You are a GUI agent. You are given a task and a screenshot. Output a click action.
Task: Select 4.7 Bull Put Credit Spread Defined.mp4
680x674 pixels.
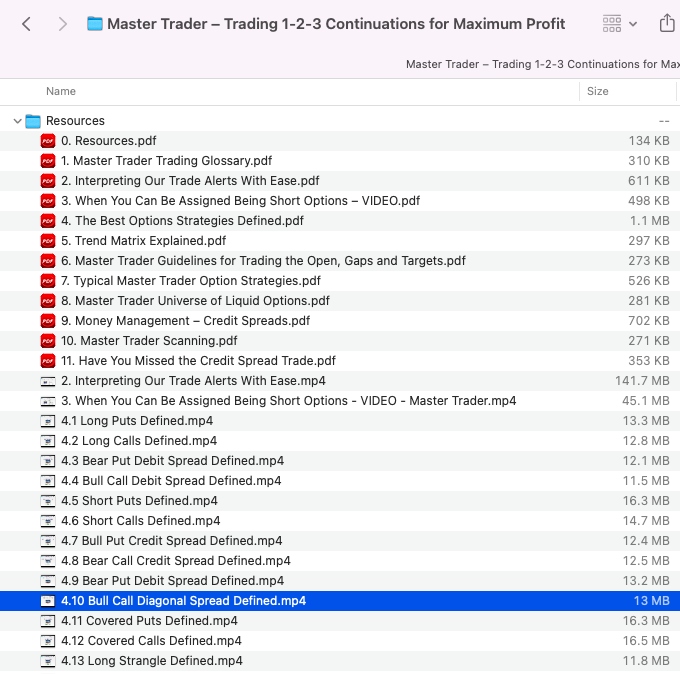pos(171,541)
